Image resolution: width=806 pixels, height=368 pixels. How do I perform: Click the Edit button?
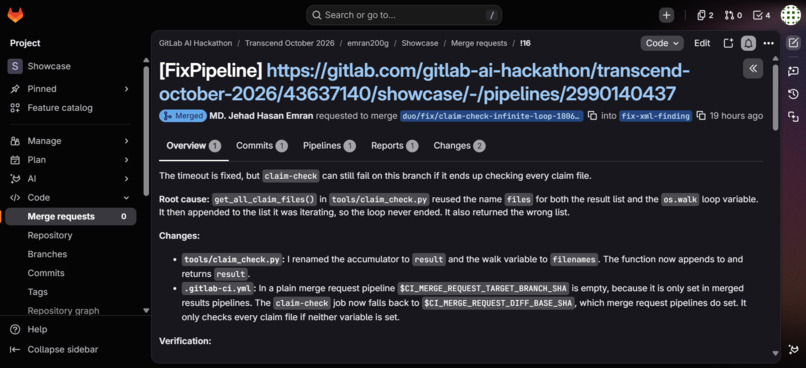pyautogui.click(x=702, y=44)
